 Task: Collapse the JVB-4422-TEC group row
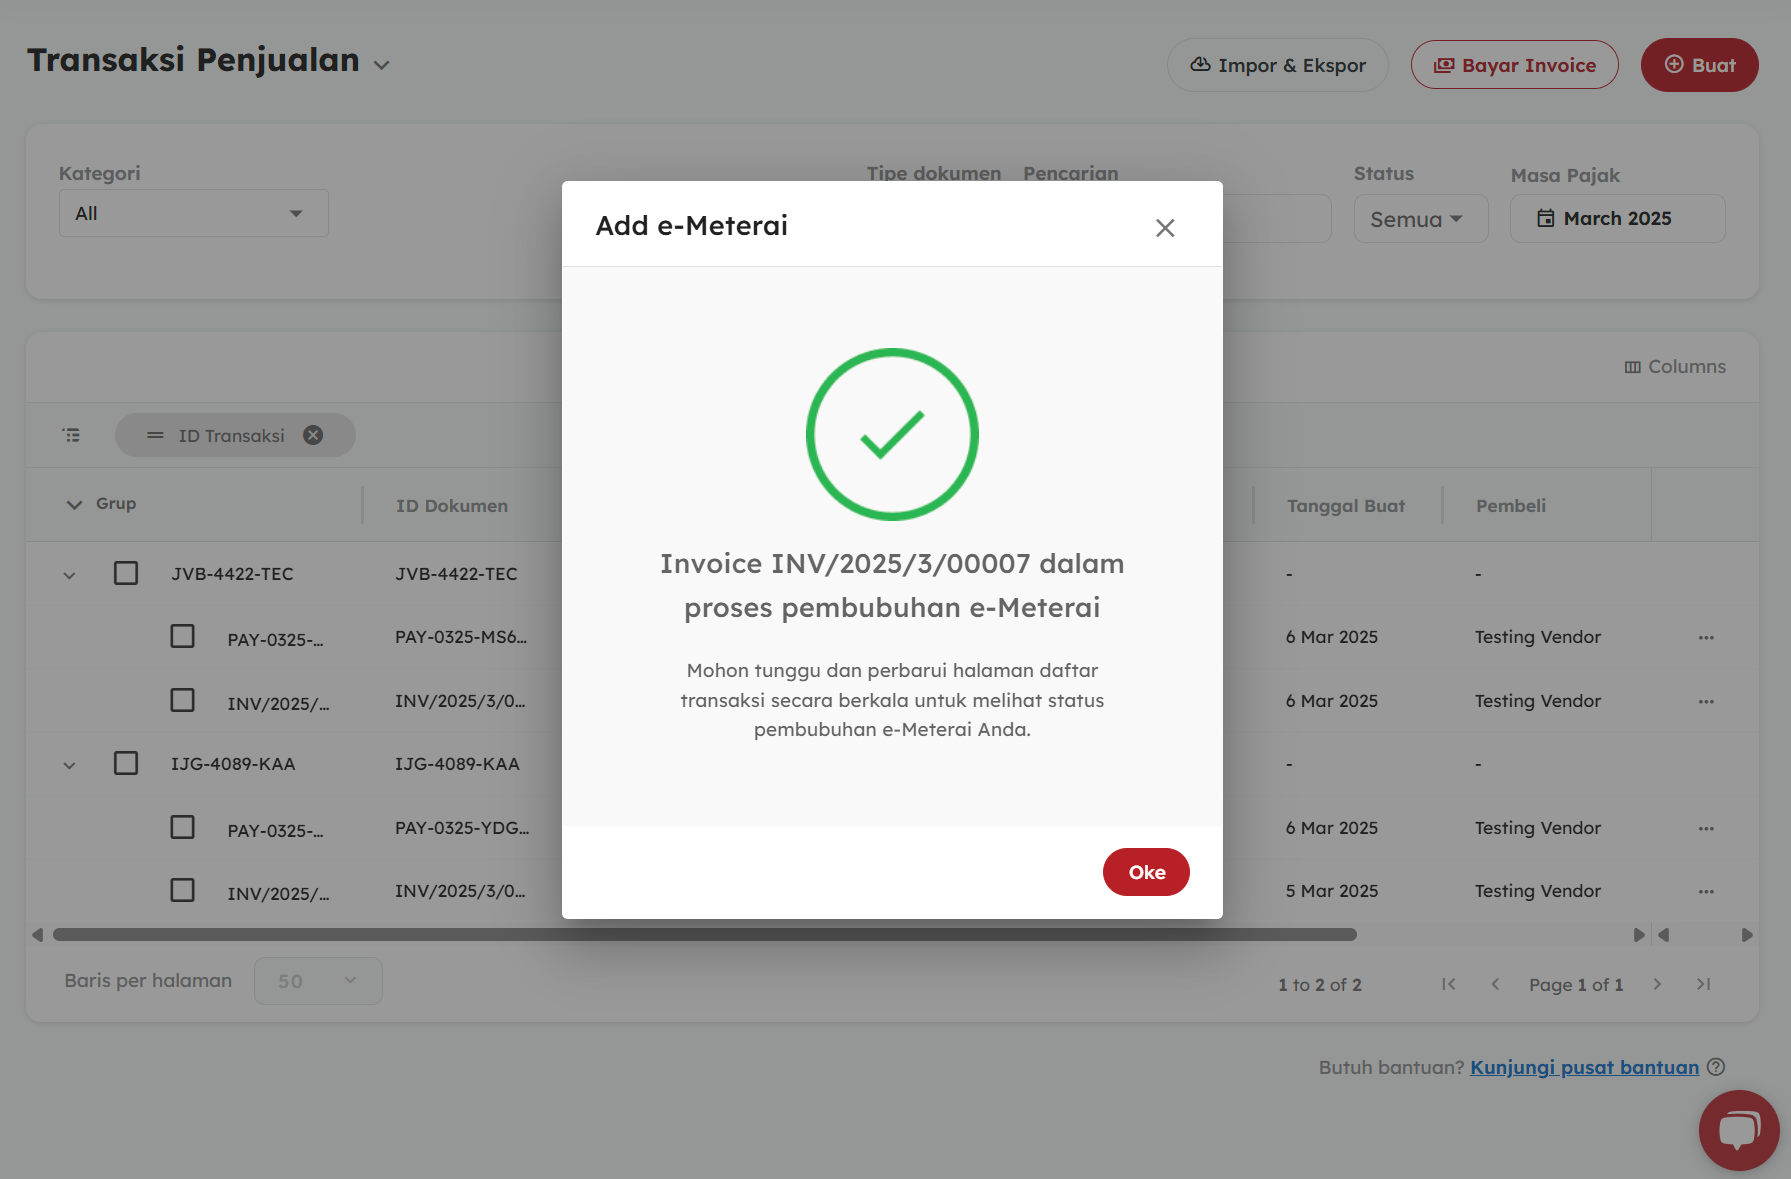pos(69,575)
